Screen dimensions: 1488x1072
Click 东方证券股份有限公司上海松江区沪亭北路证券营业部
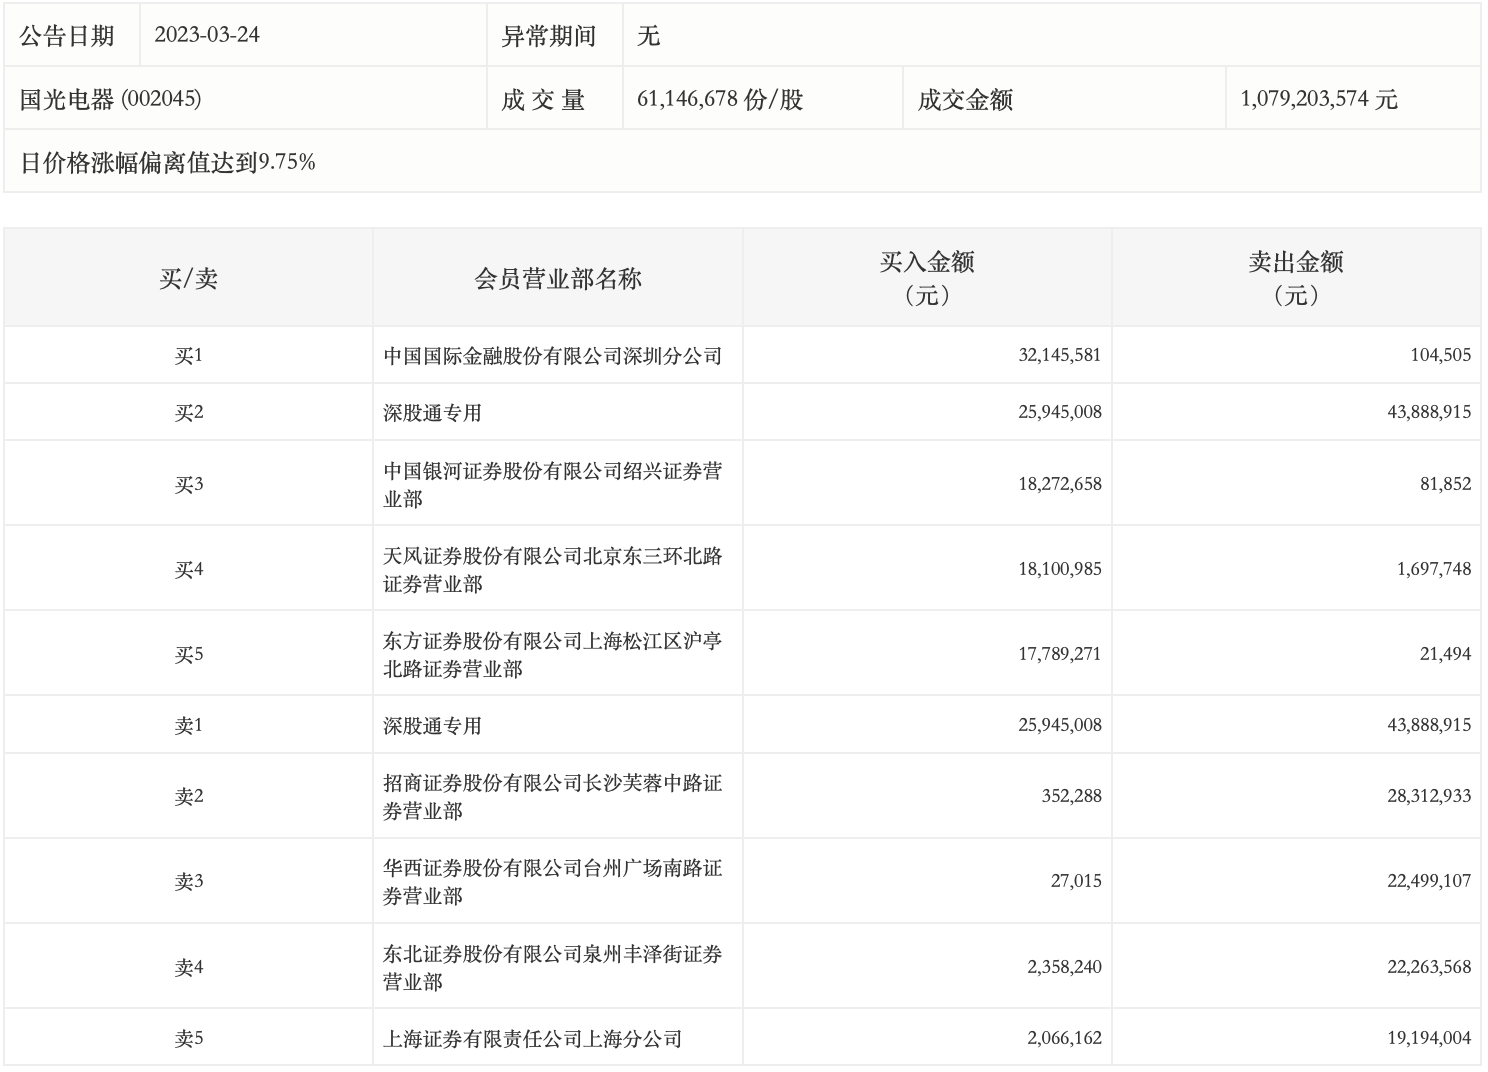click(553, 654)
